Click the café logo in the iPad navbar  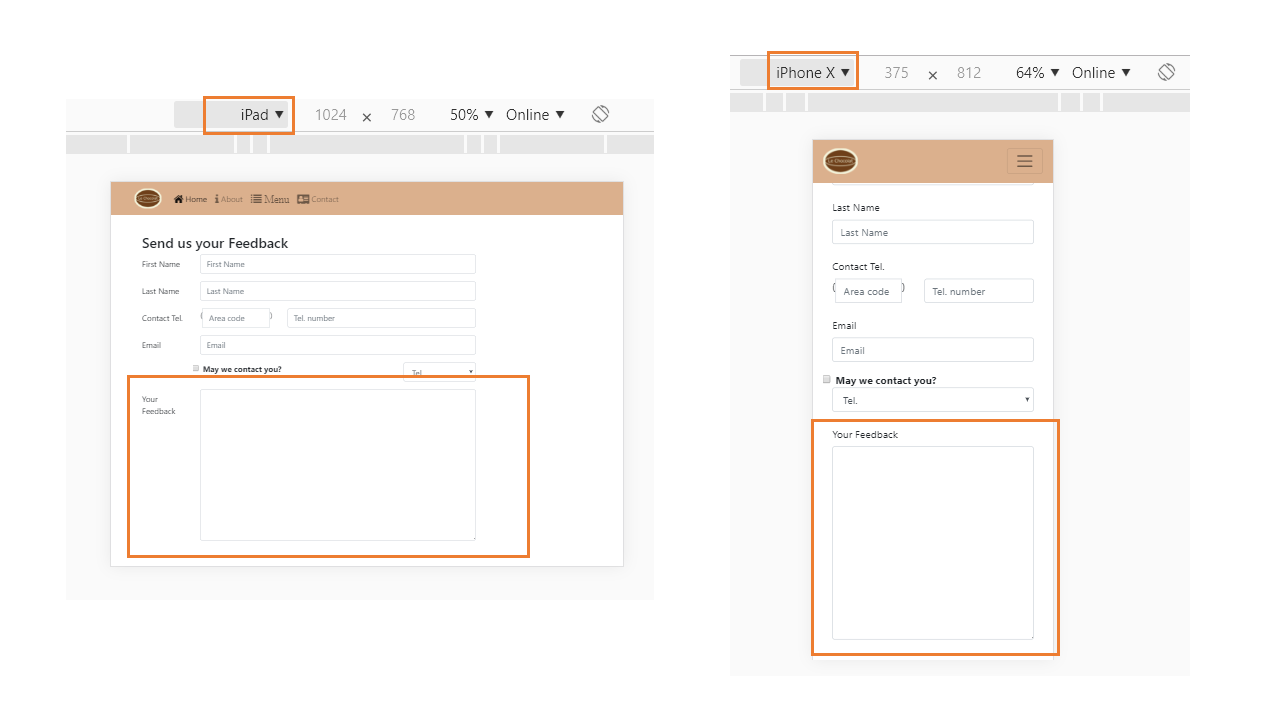148,198
